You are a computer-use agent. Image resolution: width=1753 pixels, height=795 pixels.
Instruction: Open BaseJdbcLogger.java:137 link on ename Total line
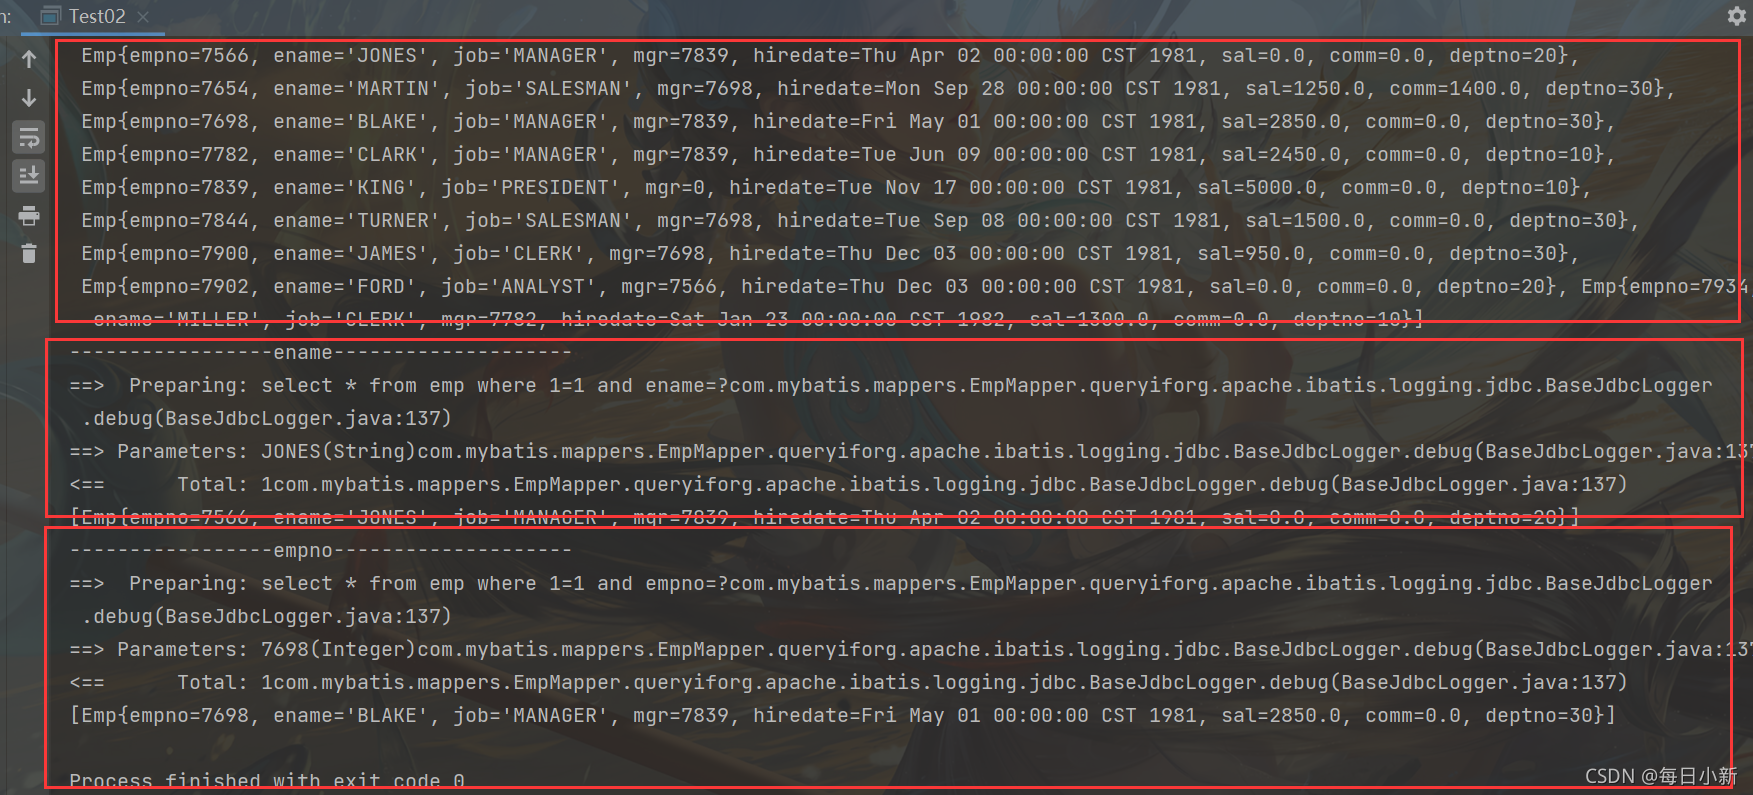[x=1479, y=484]
